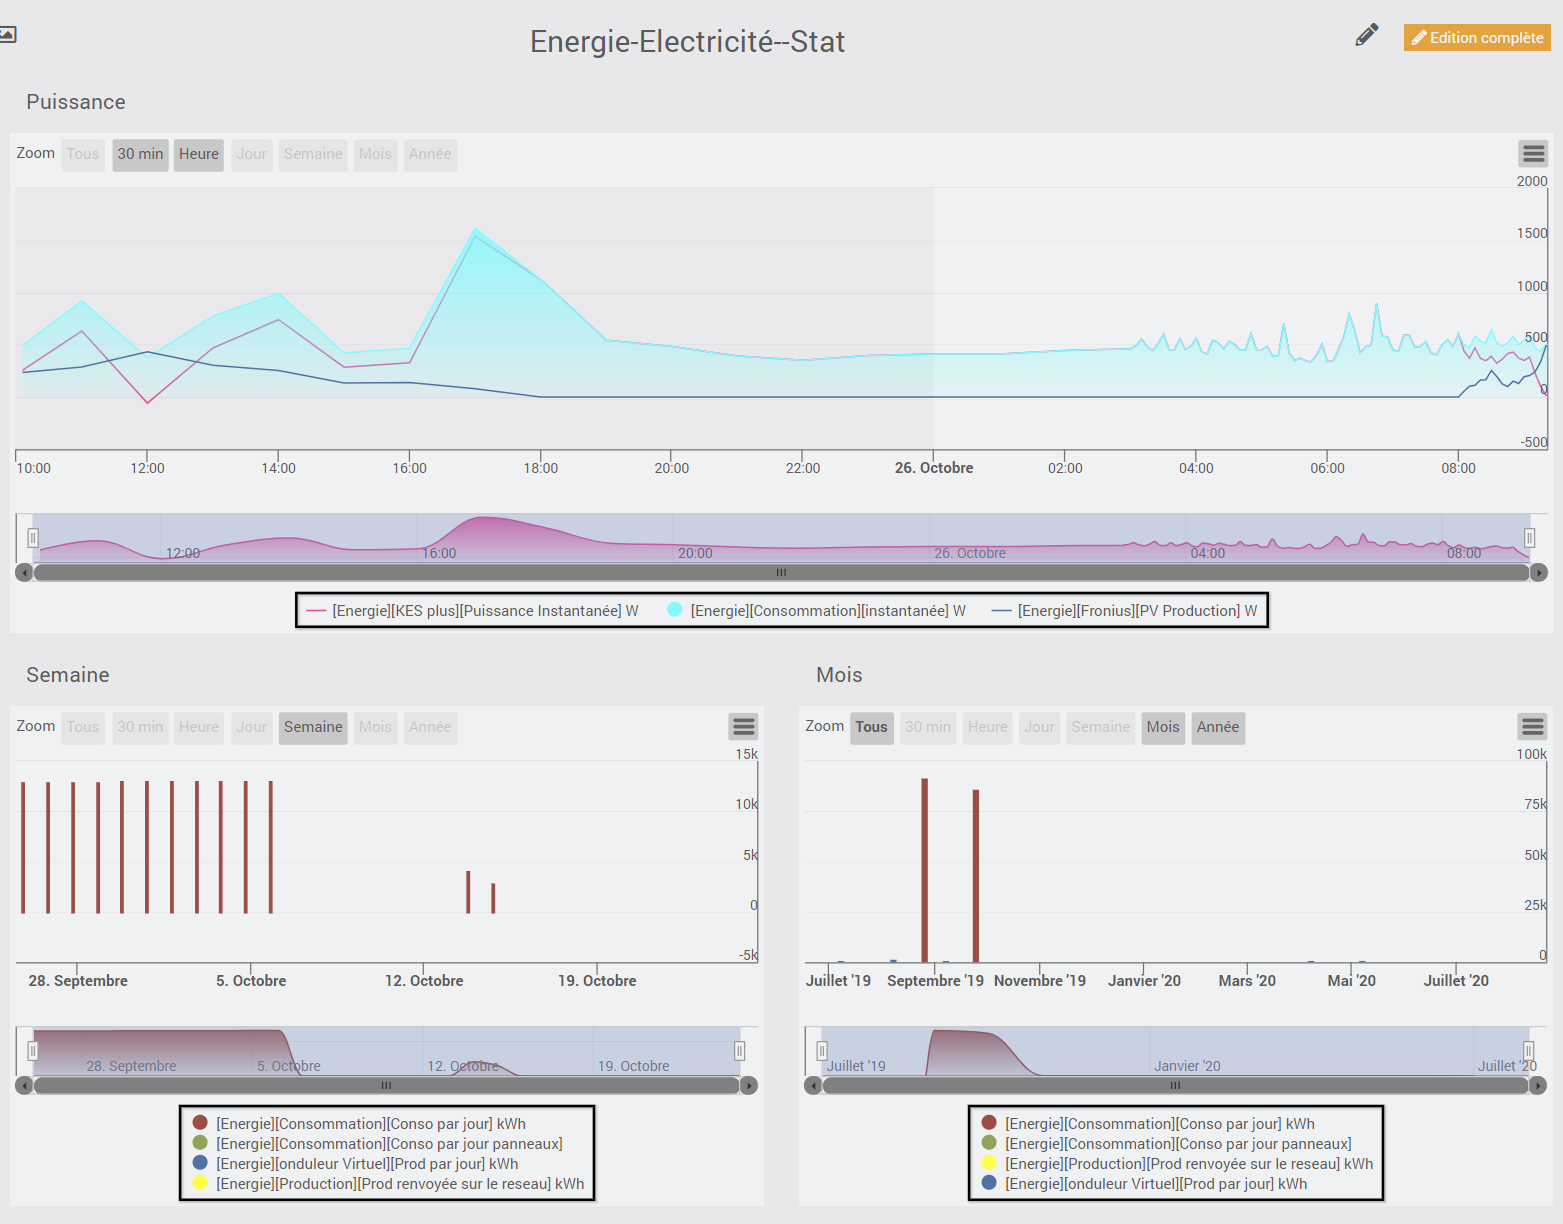Image resolution: width=1563 pixels, height=1224 pixels.
Task: Select 30 min zoom in the Semaine chart
Action: click(x=140, y=727)
